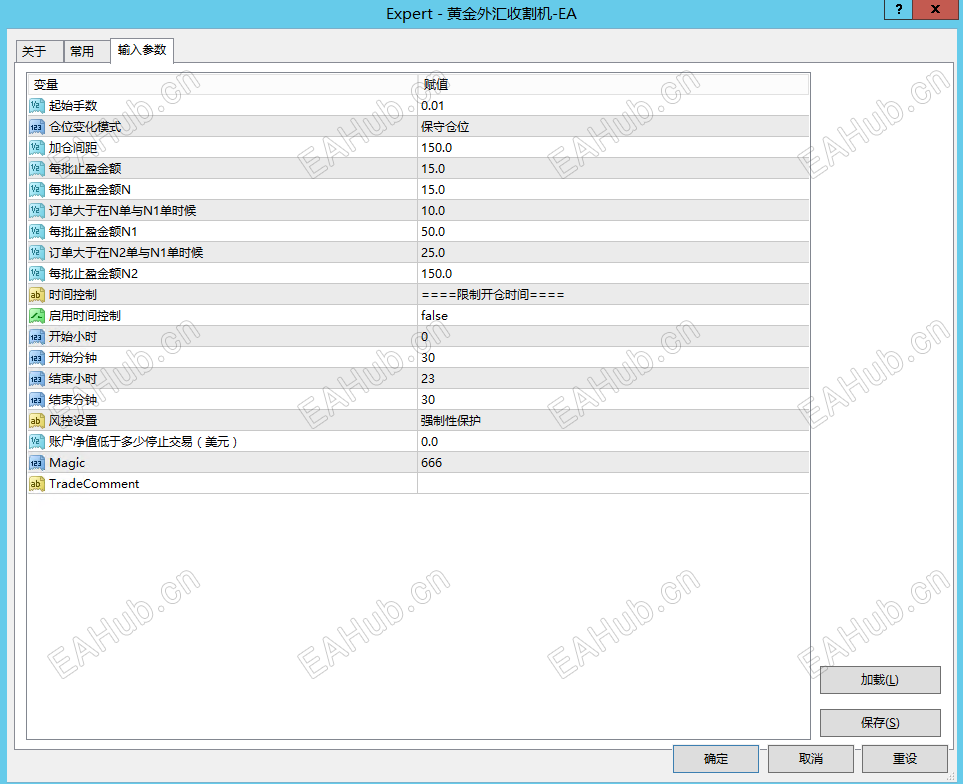963x784 pixels.
Task: Click the string icon beside 风控设置
Action: pyautogui.click(x=37, y=421)
